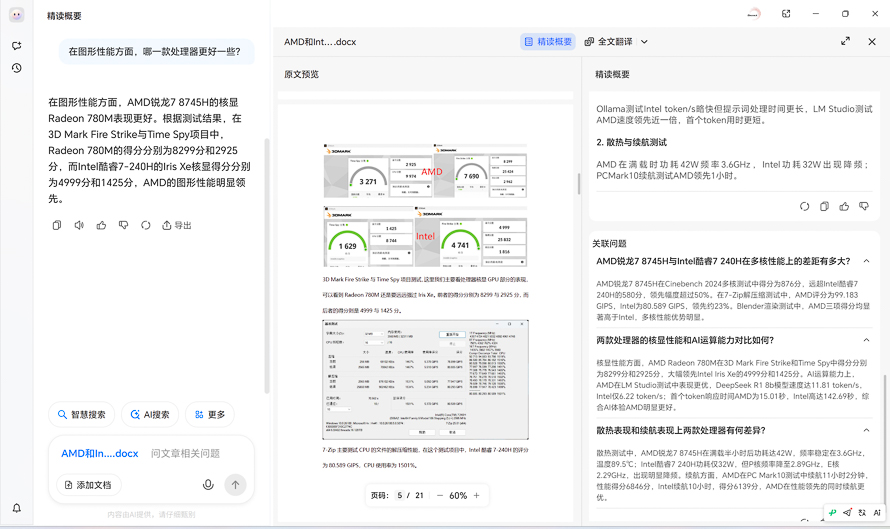Click the 关联问题 section label
Screen dimensions: 890x529
coord(609,243)
